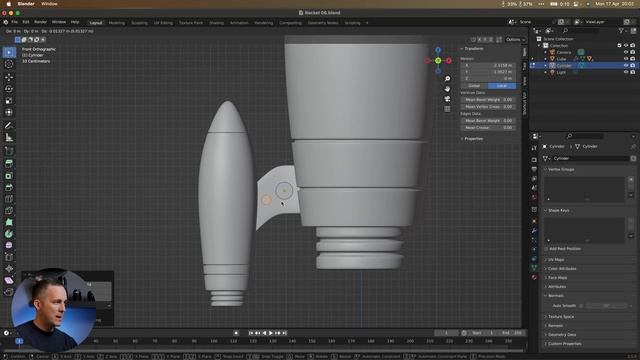Click the timeline play button
Viewport: 640px width, 360px height.
tap(271, 333)
